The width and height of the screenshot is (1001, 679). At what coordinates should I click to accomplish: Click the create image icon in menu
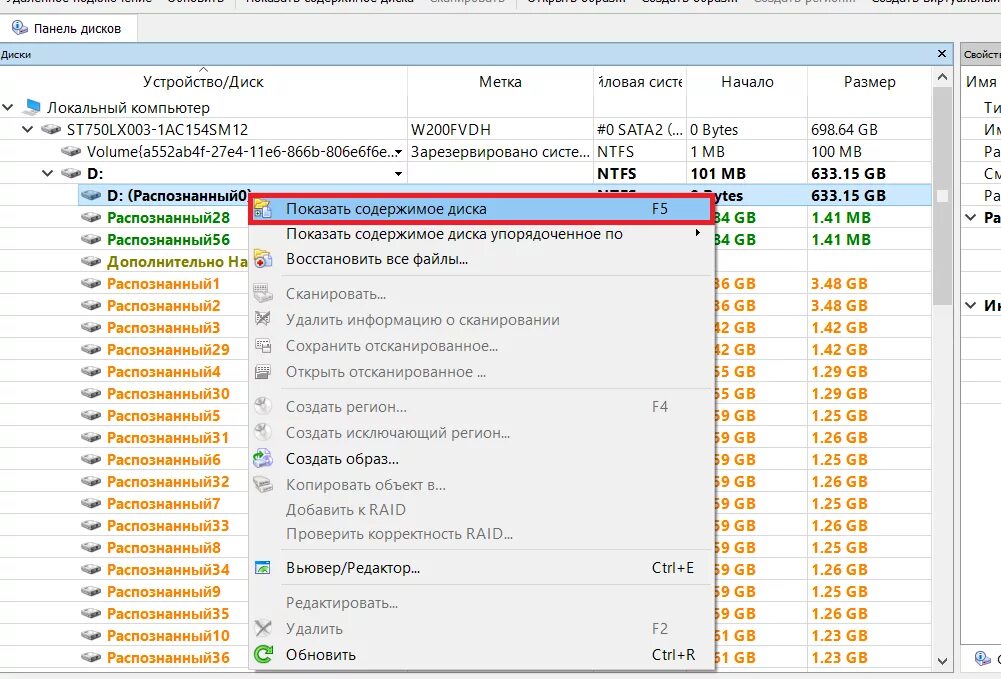tap(263, 459)
